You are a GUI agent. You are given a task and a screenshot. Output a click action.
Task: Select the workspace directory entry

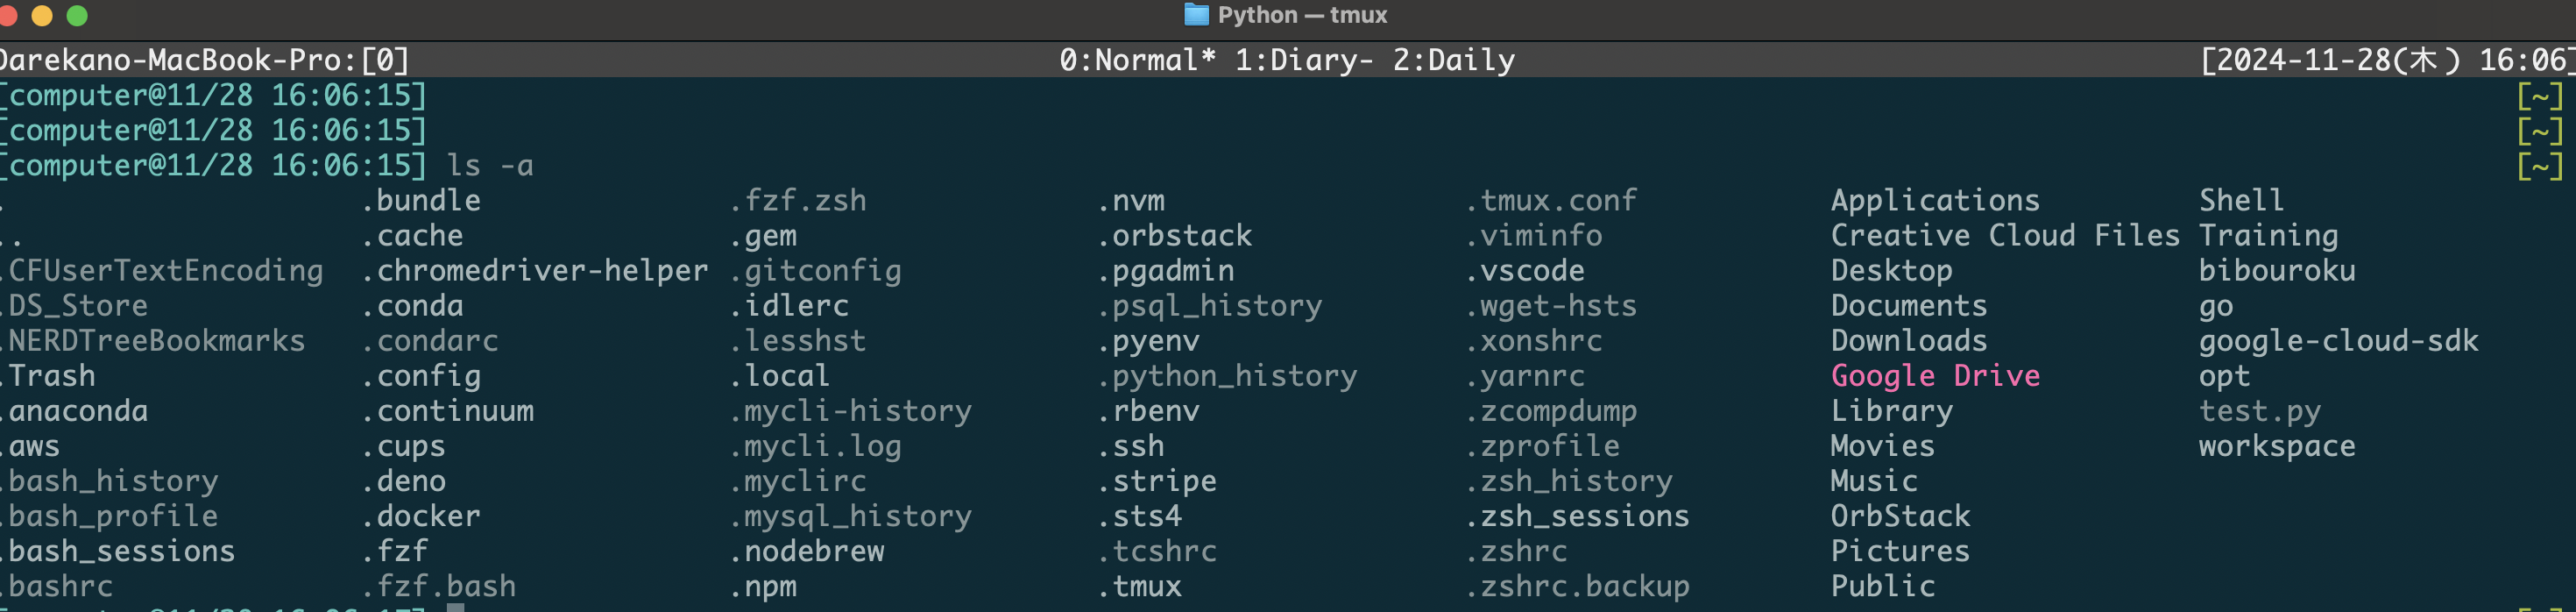pos(2276,445)
